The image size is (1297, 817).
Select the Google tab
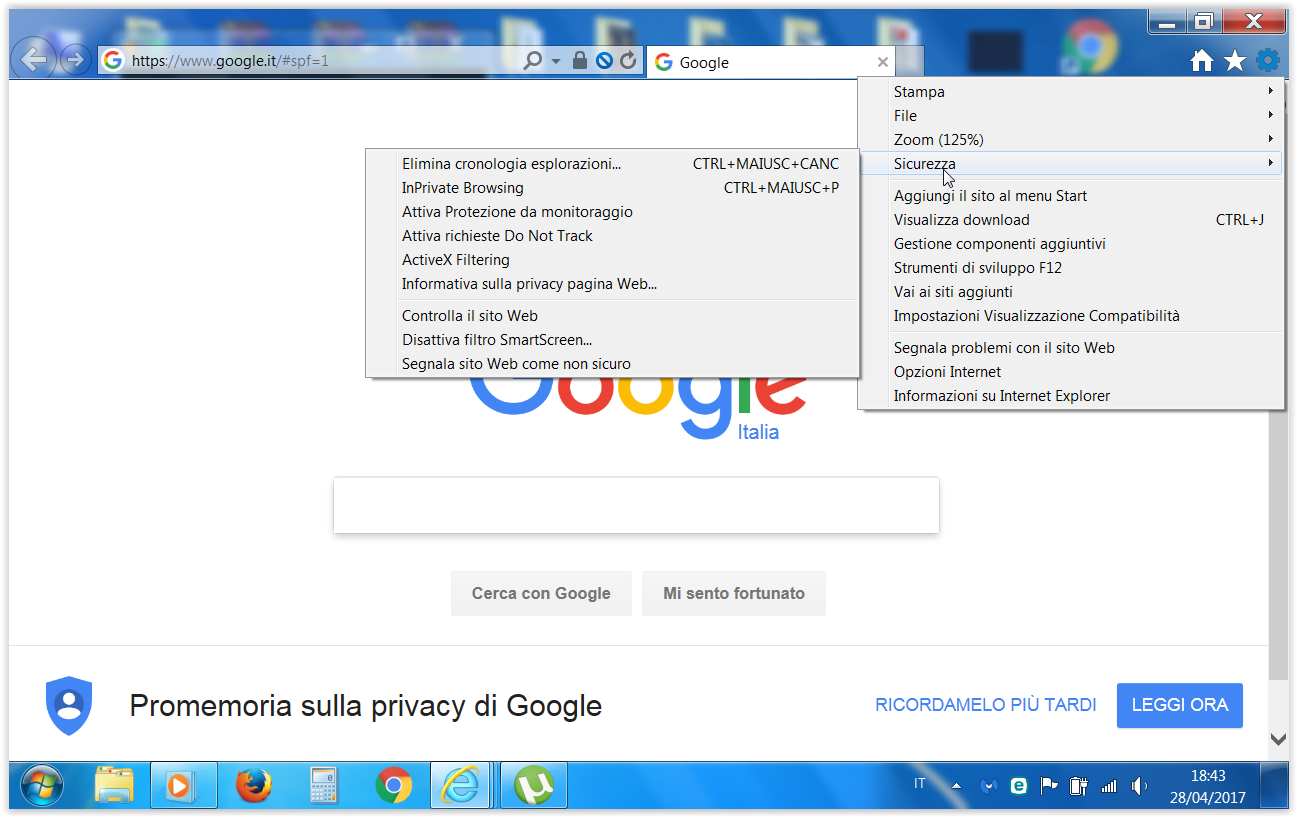click(x=772, y=62)
